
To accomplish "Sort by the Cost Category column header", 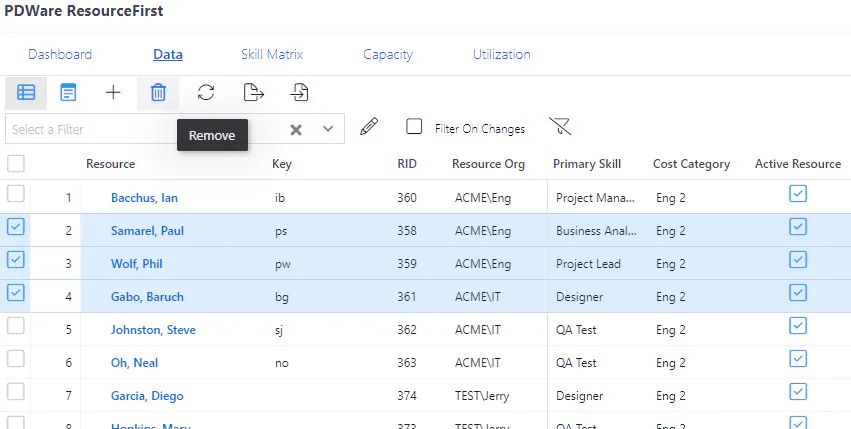I will tap(691, 164).
